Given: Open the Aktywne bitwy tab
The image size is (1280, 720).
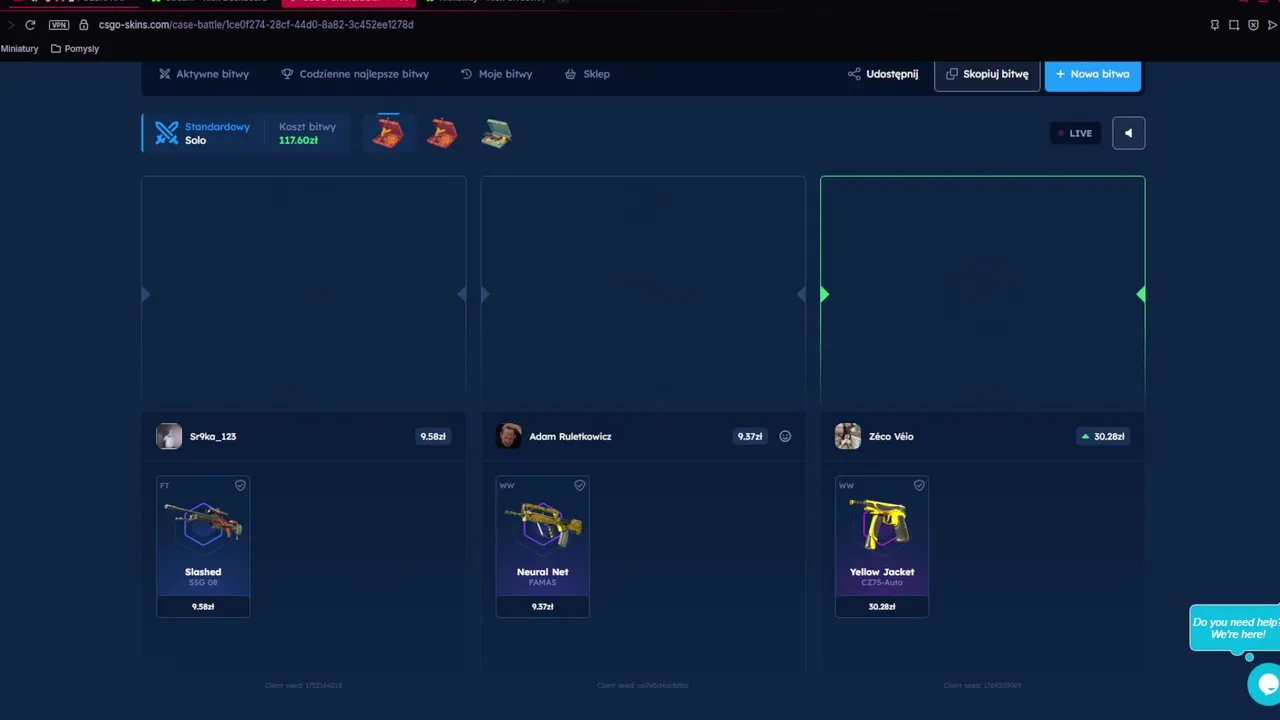Looking at the screenshot, I should click(204, 74).
